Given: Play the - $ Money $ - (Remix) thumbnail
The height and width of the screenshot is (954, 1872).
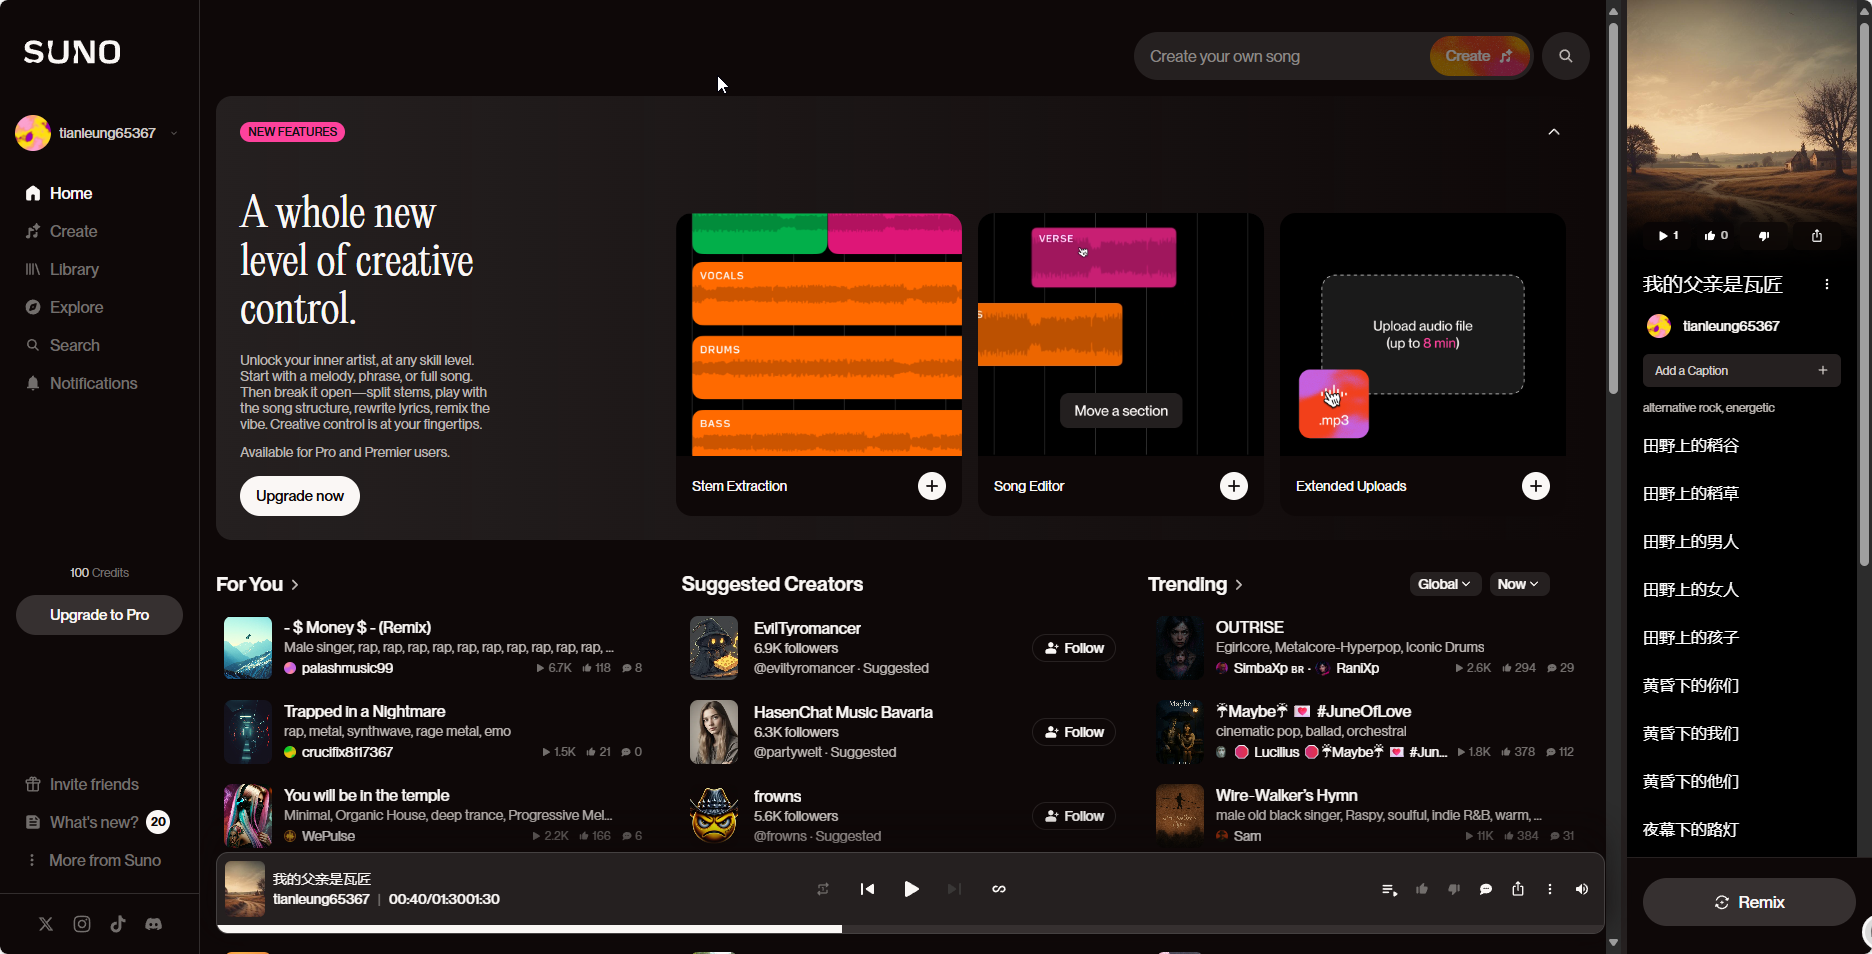Looking at the screenshot, I should coord(248,648).
